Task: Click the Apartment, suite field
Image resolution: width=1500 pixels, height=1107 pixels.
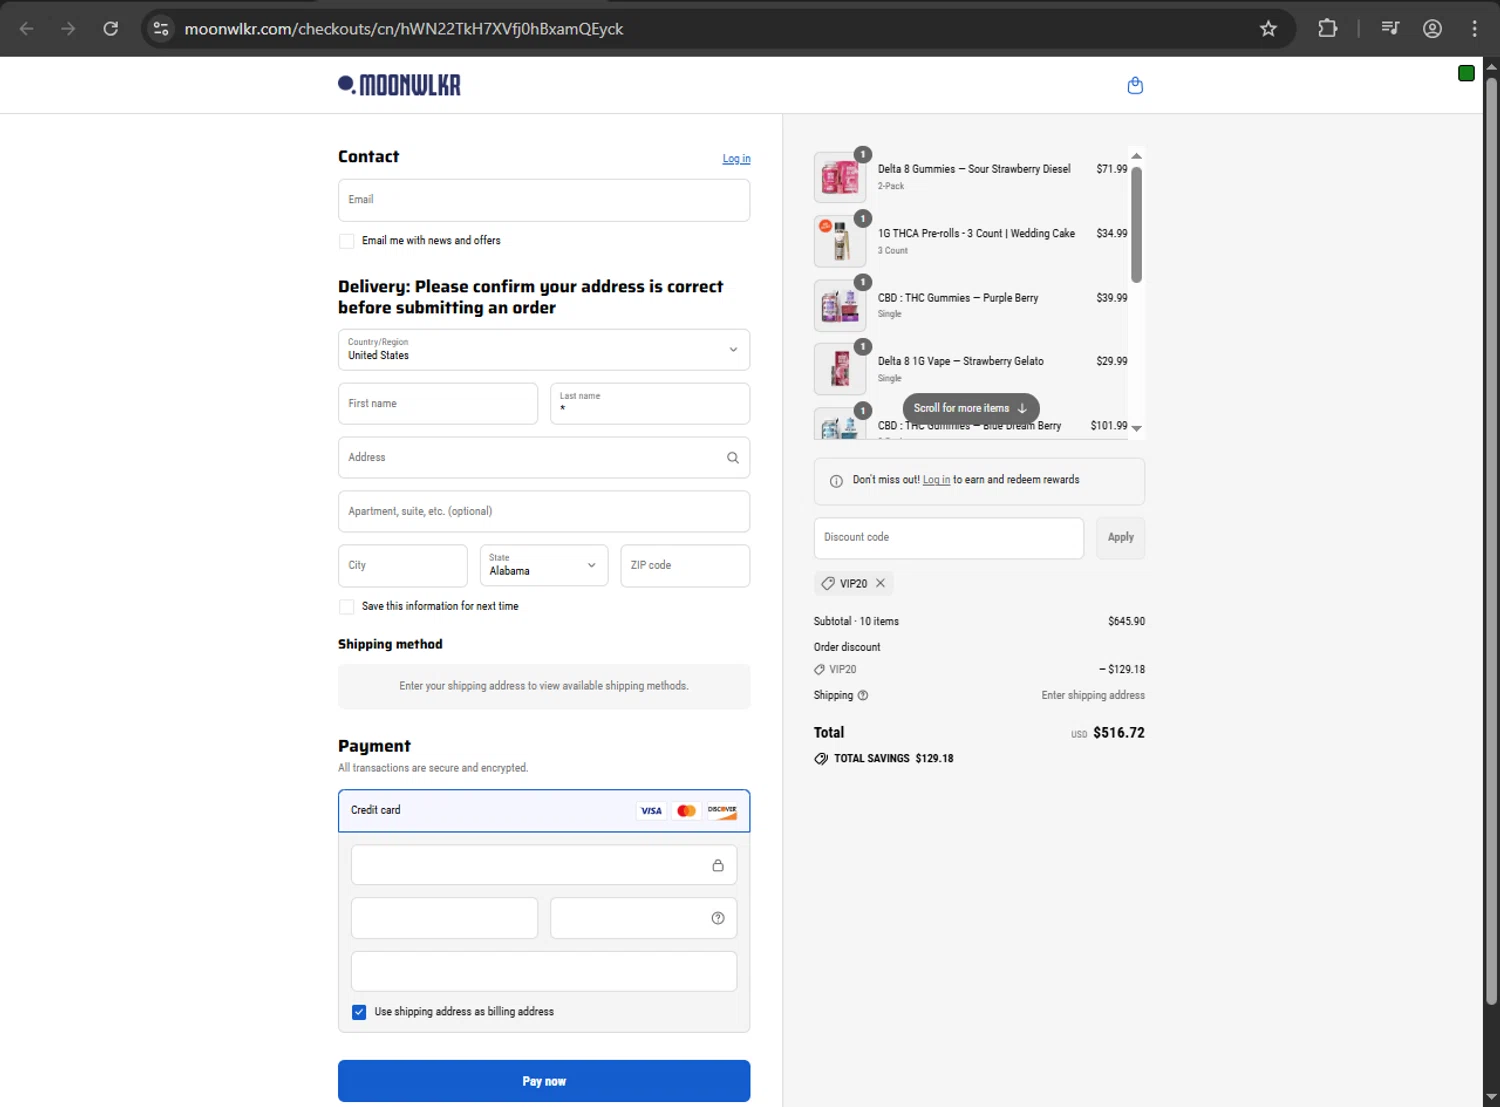Action: point(544,512)
